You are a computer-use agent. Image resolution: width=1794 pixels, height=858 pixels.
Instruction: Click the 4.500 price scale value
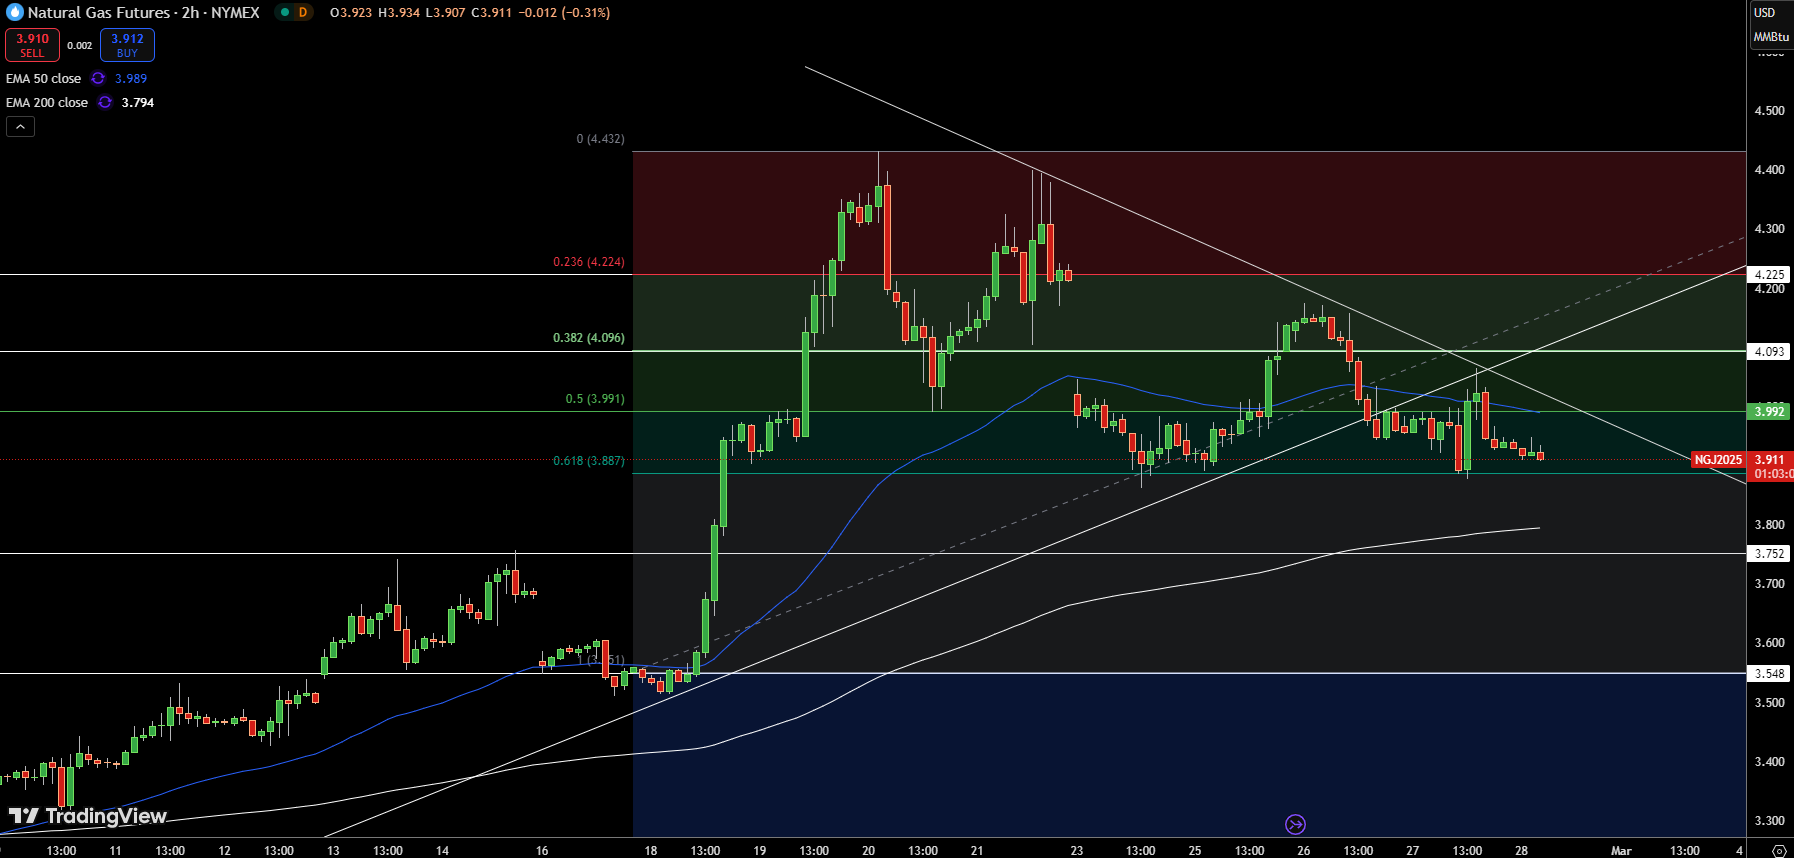click(x=1769, y=111)
